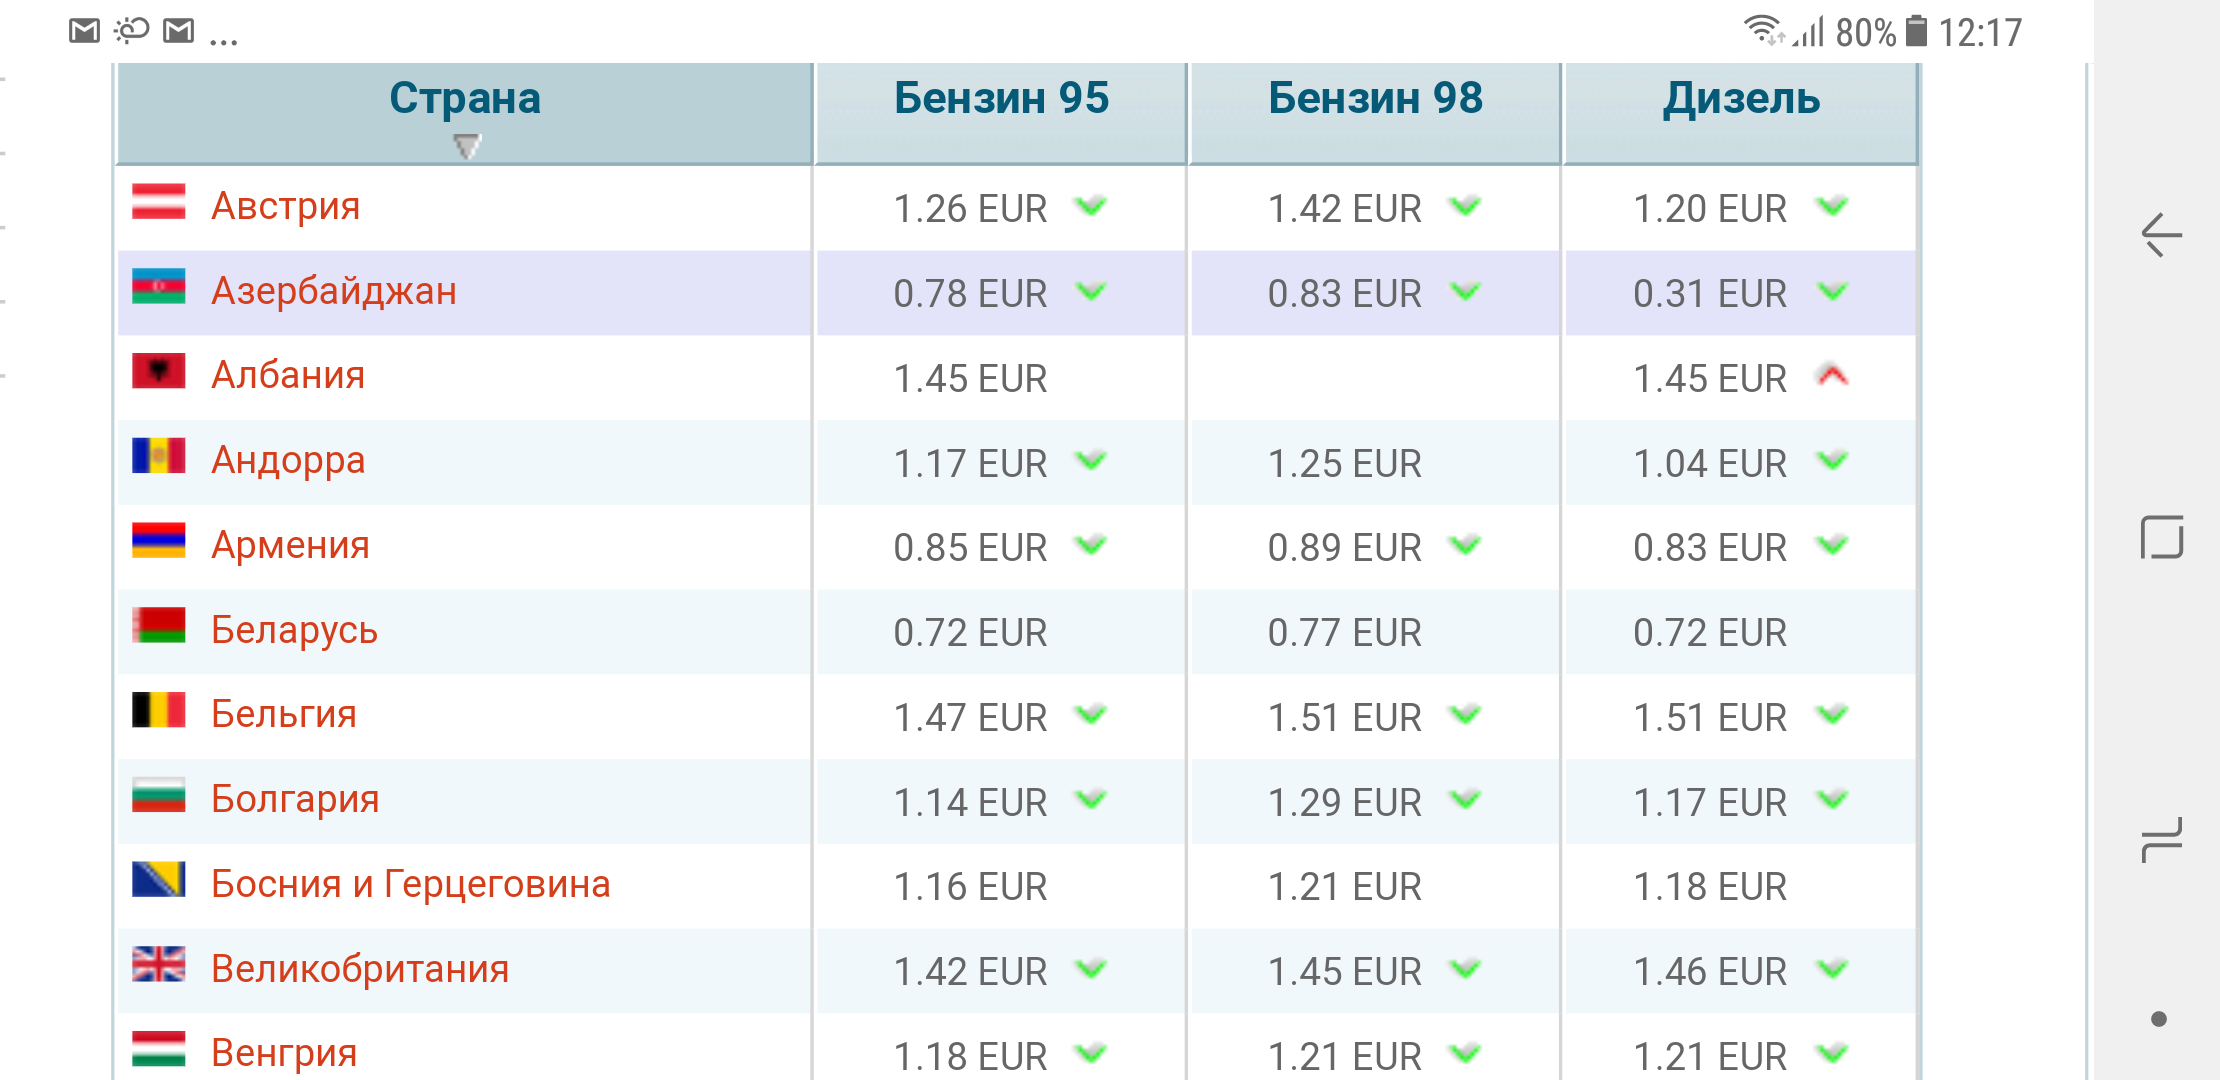Screen dimensions: 2220x1080
Task: Tap the Azerbaijan flag icon
Action: 159,288
